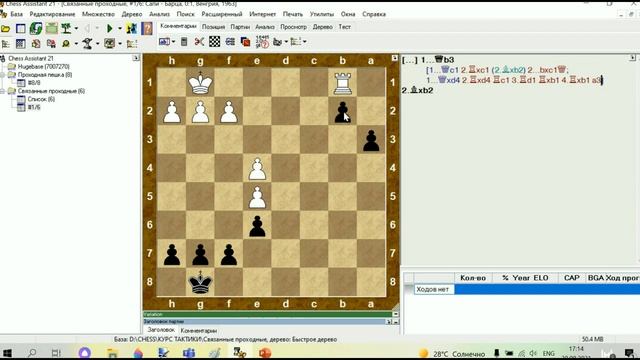The image size is (640, 360).
Task: Click the horizontal lines alignment icon
Action: (x=230, y=42)
